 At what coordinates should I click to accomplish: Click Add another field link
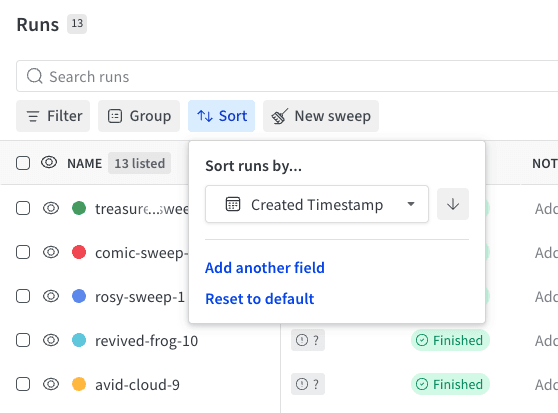[x=265, y=268]
